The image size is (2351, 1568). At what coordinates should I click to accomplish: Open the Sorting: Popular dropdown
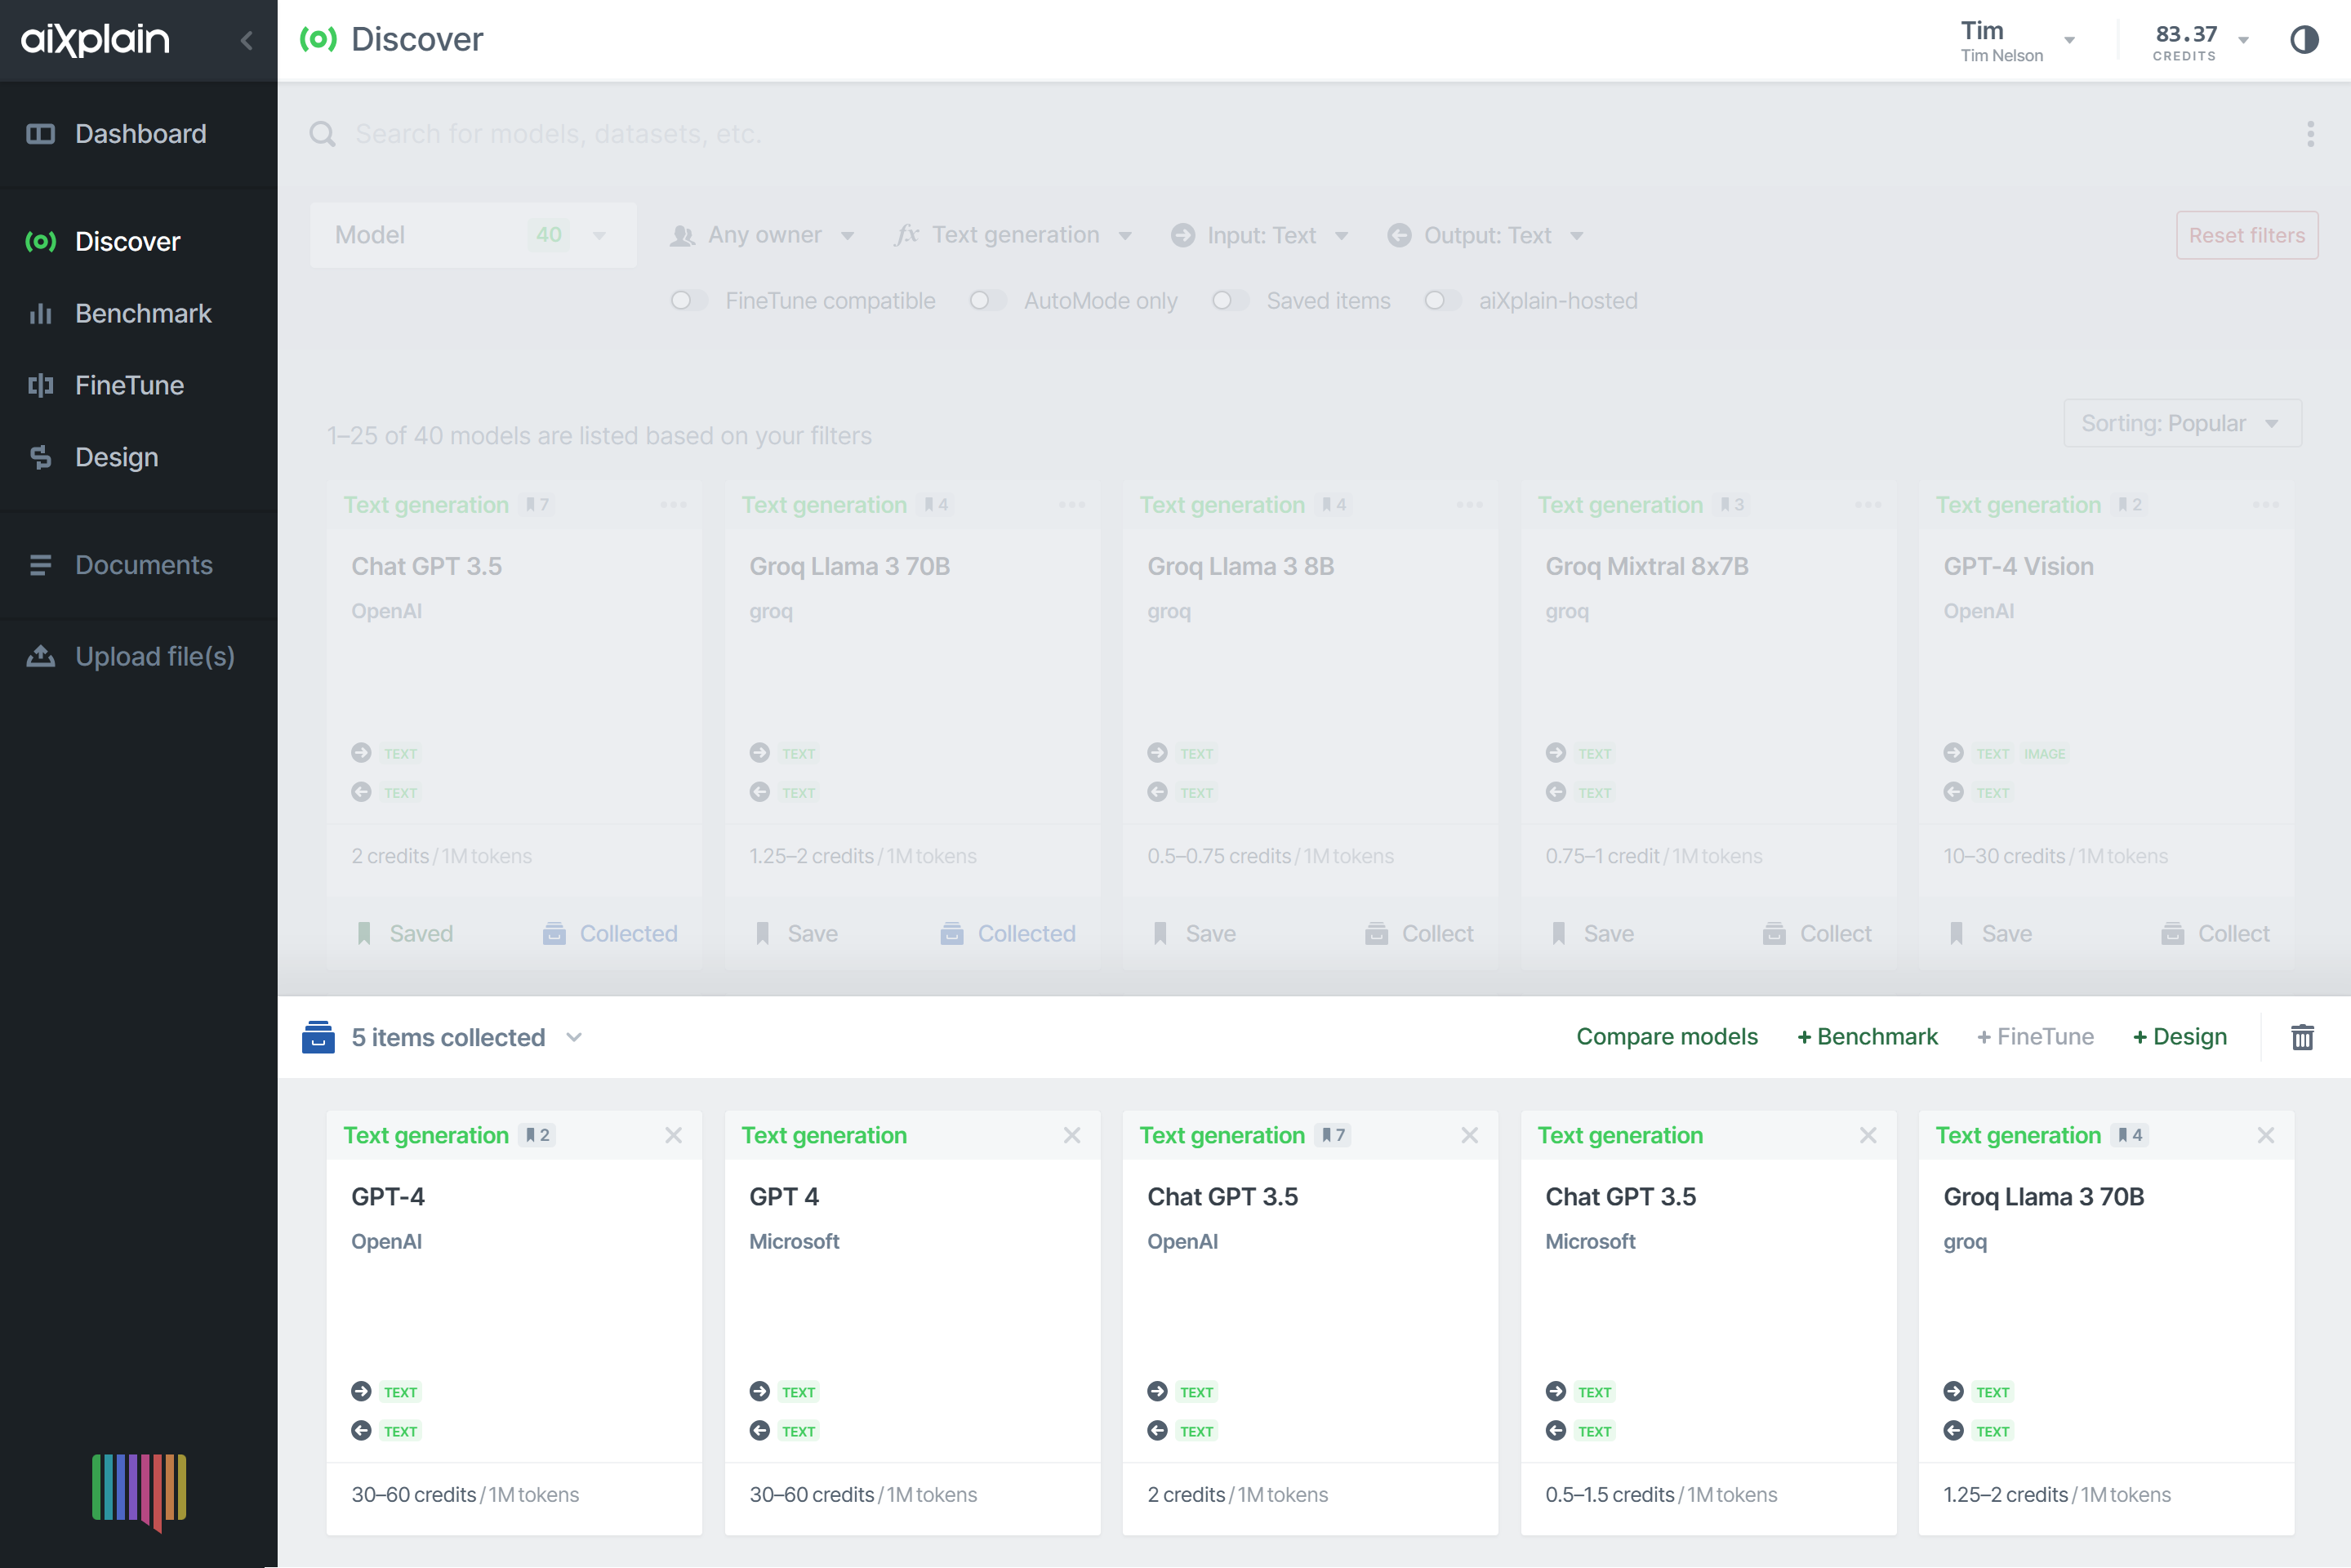coord(2182,423)
